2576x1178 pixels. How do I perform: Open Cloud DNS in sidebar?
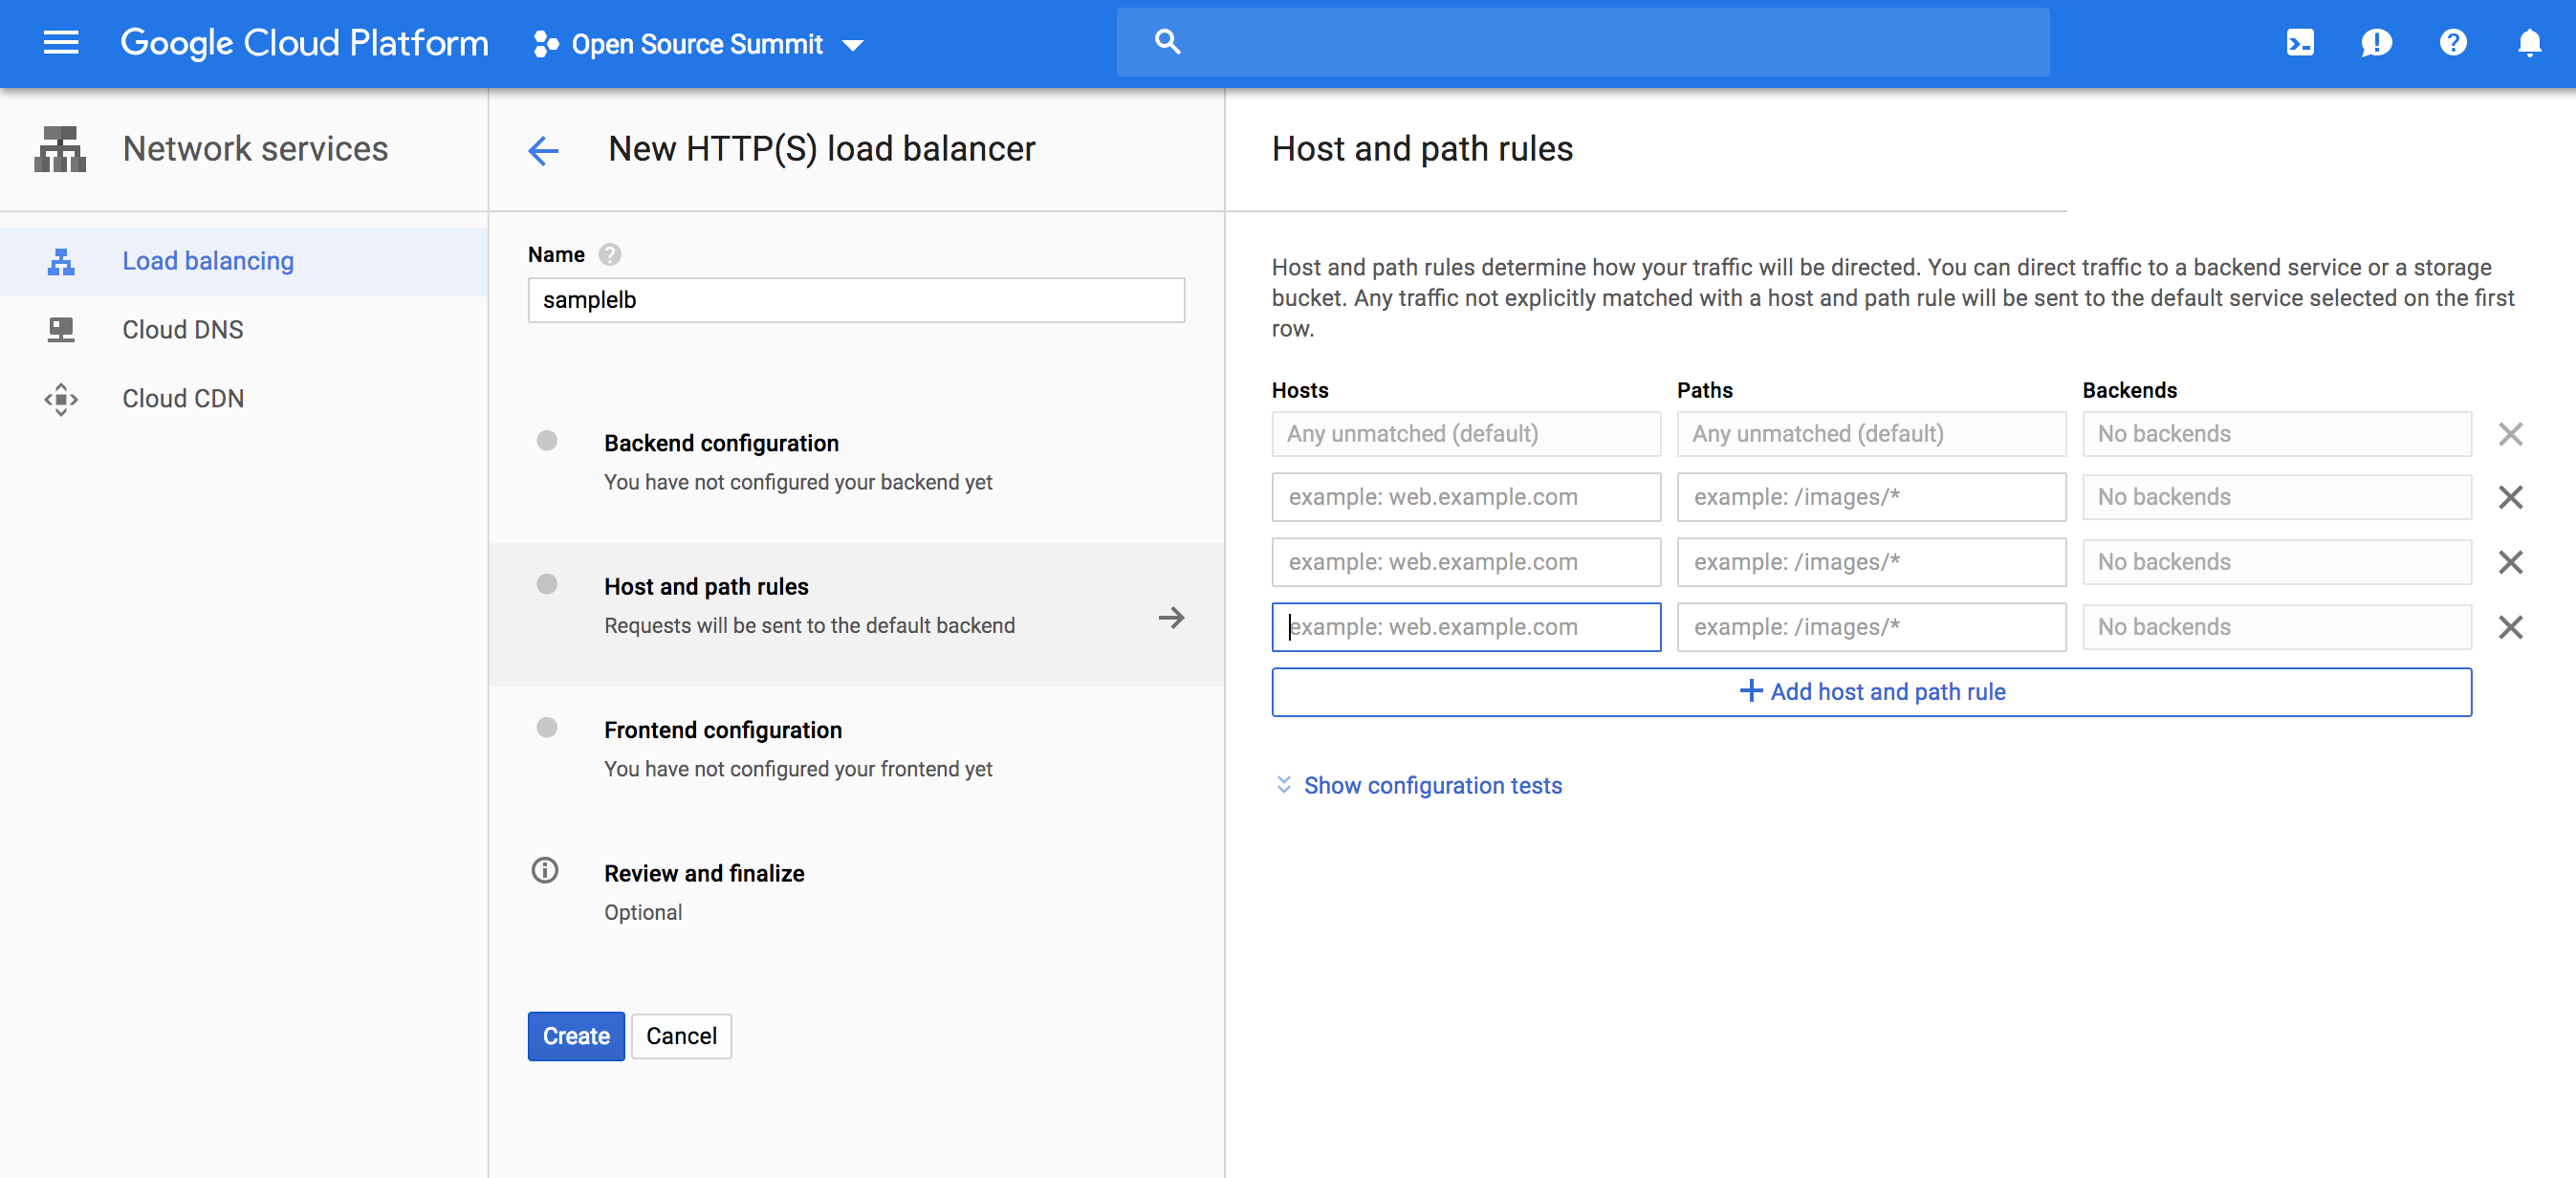pyautogui.click(x=183, y=330)
